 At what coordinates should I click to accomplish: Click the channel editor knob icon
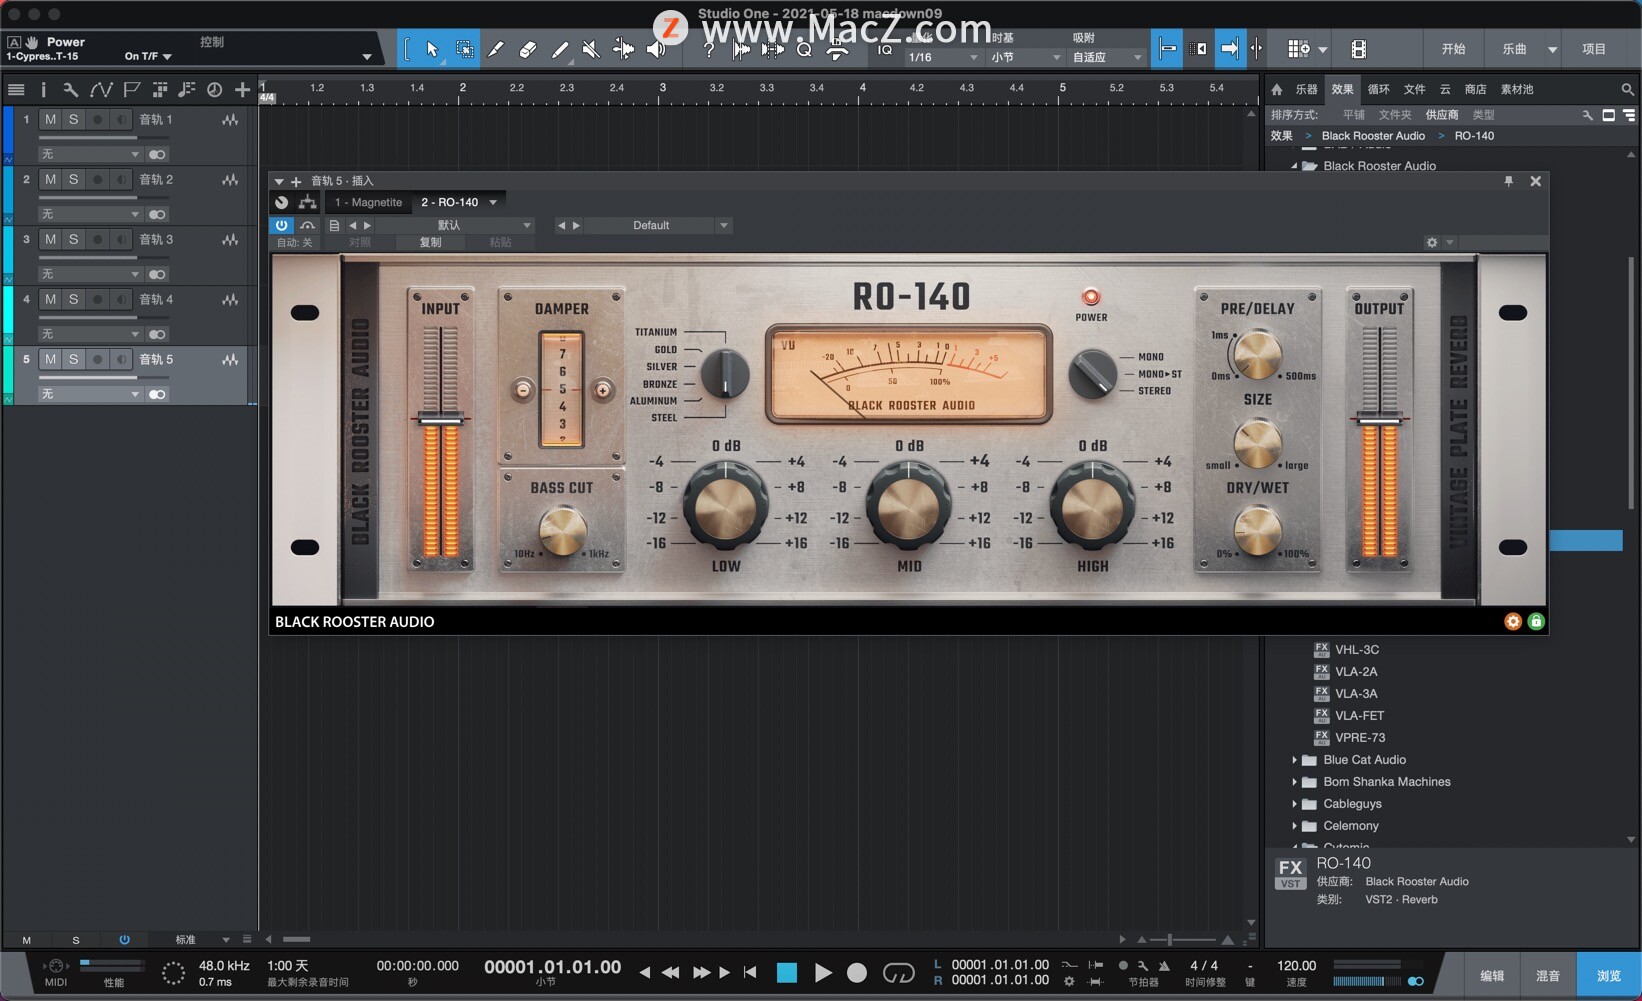tap(282, 202)
